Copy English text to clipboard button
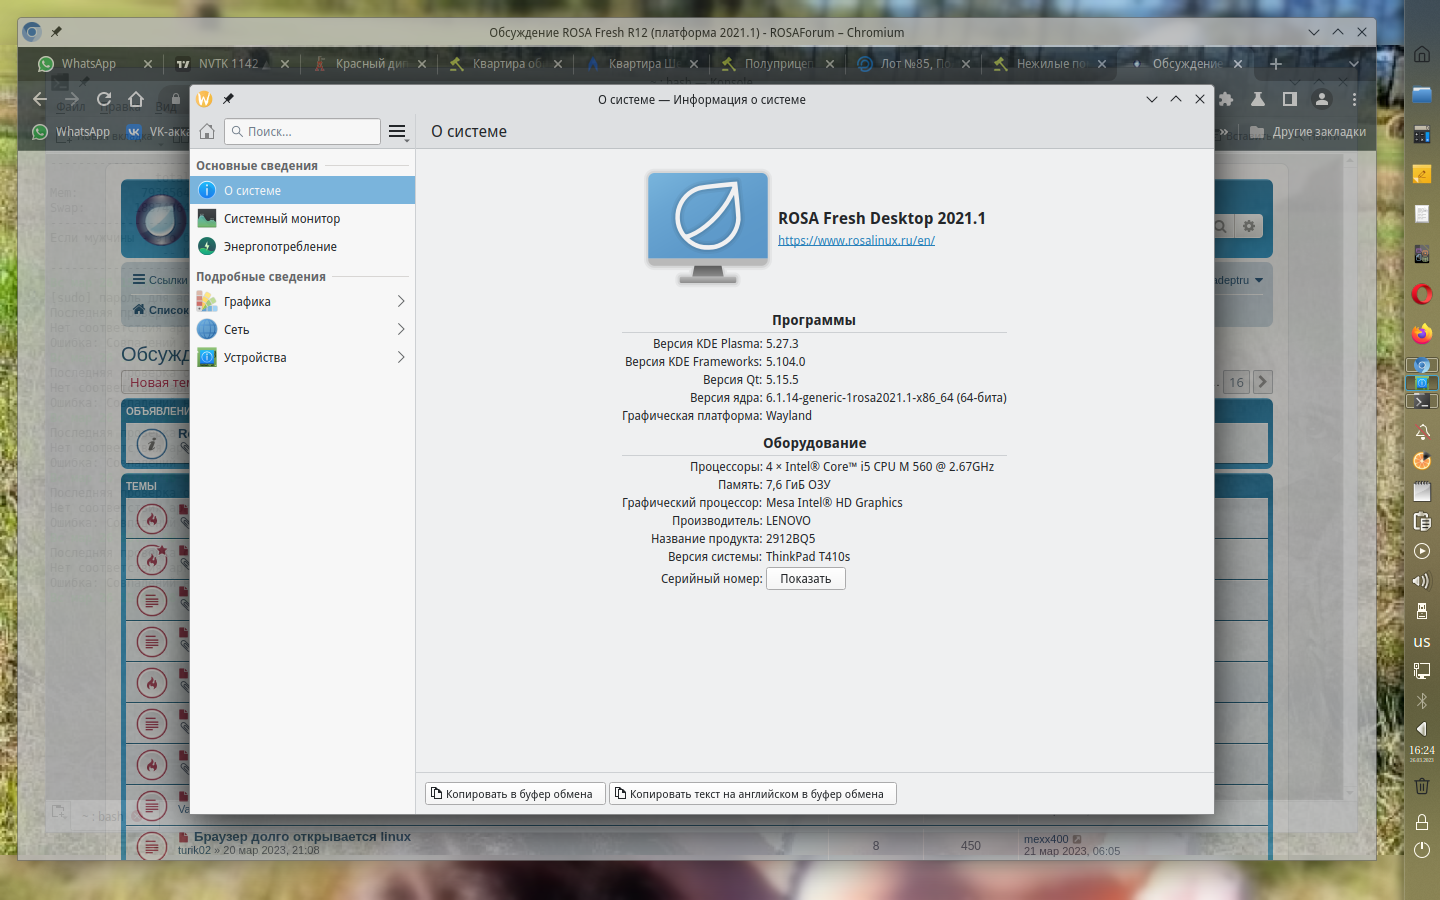Screen dimensions: 1440x900 tap(753, 794)
